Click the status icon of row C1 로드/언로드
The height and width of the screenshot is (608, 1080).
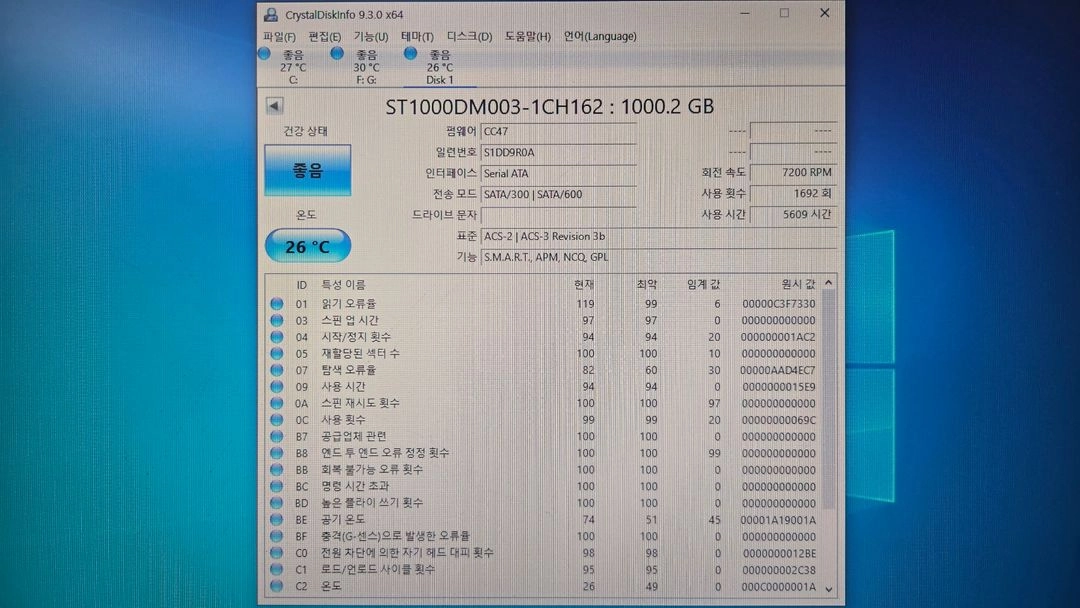coord(277,569)
